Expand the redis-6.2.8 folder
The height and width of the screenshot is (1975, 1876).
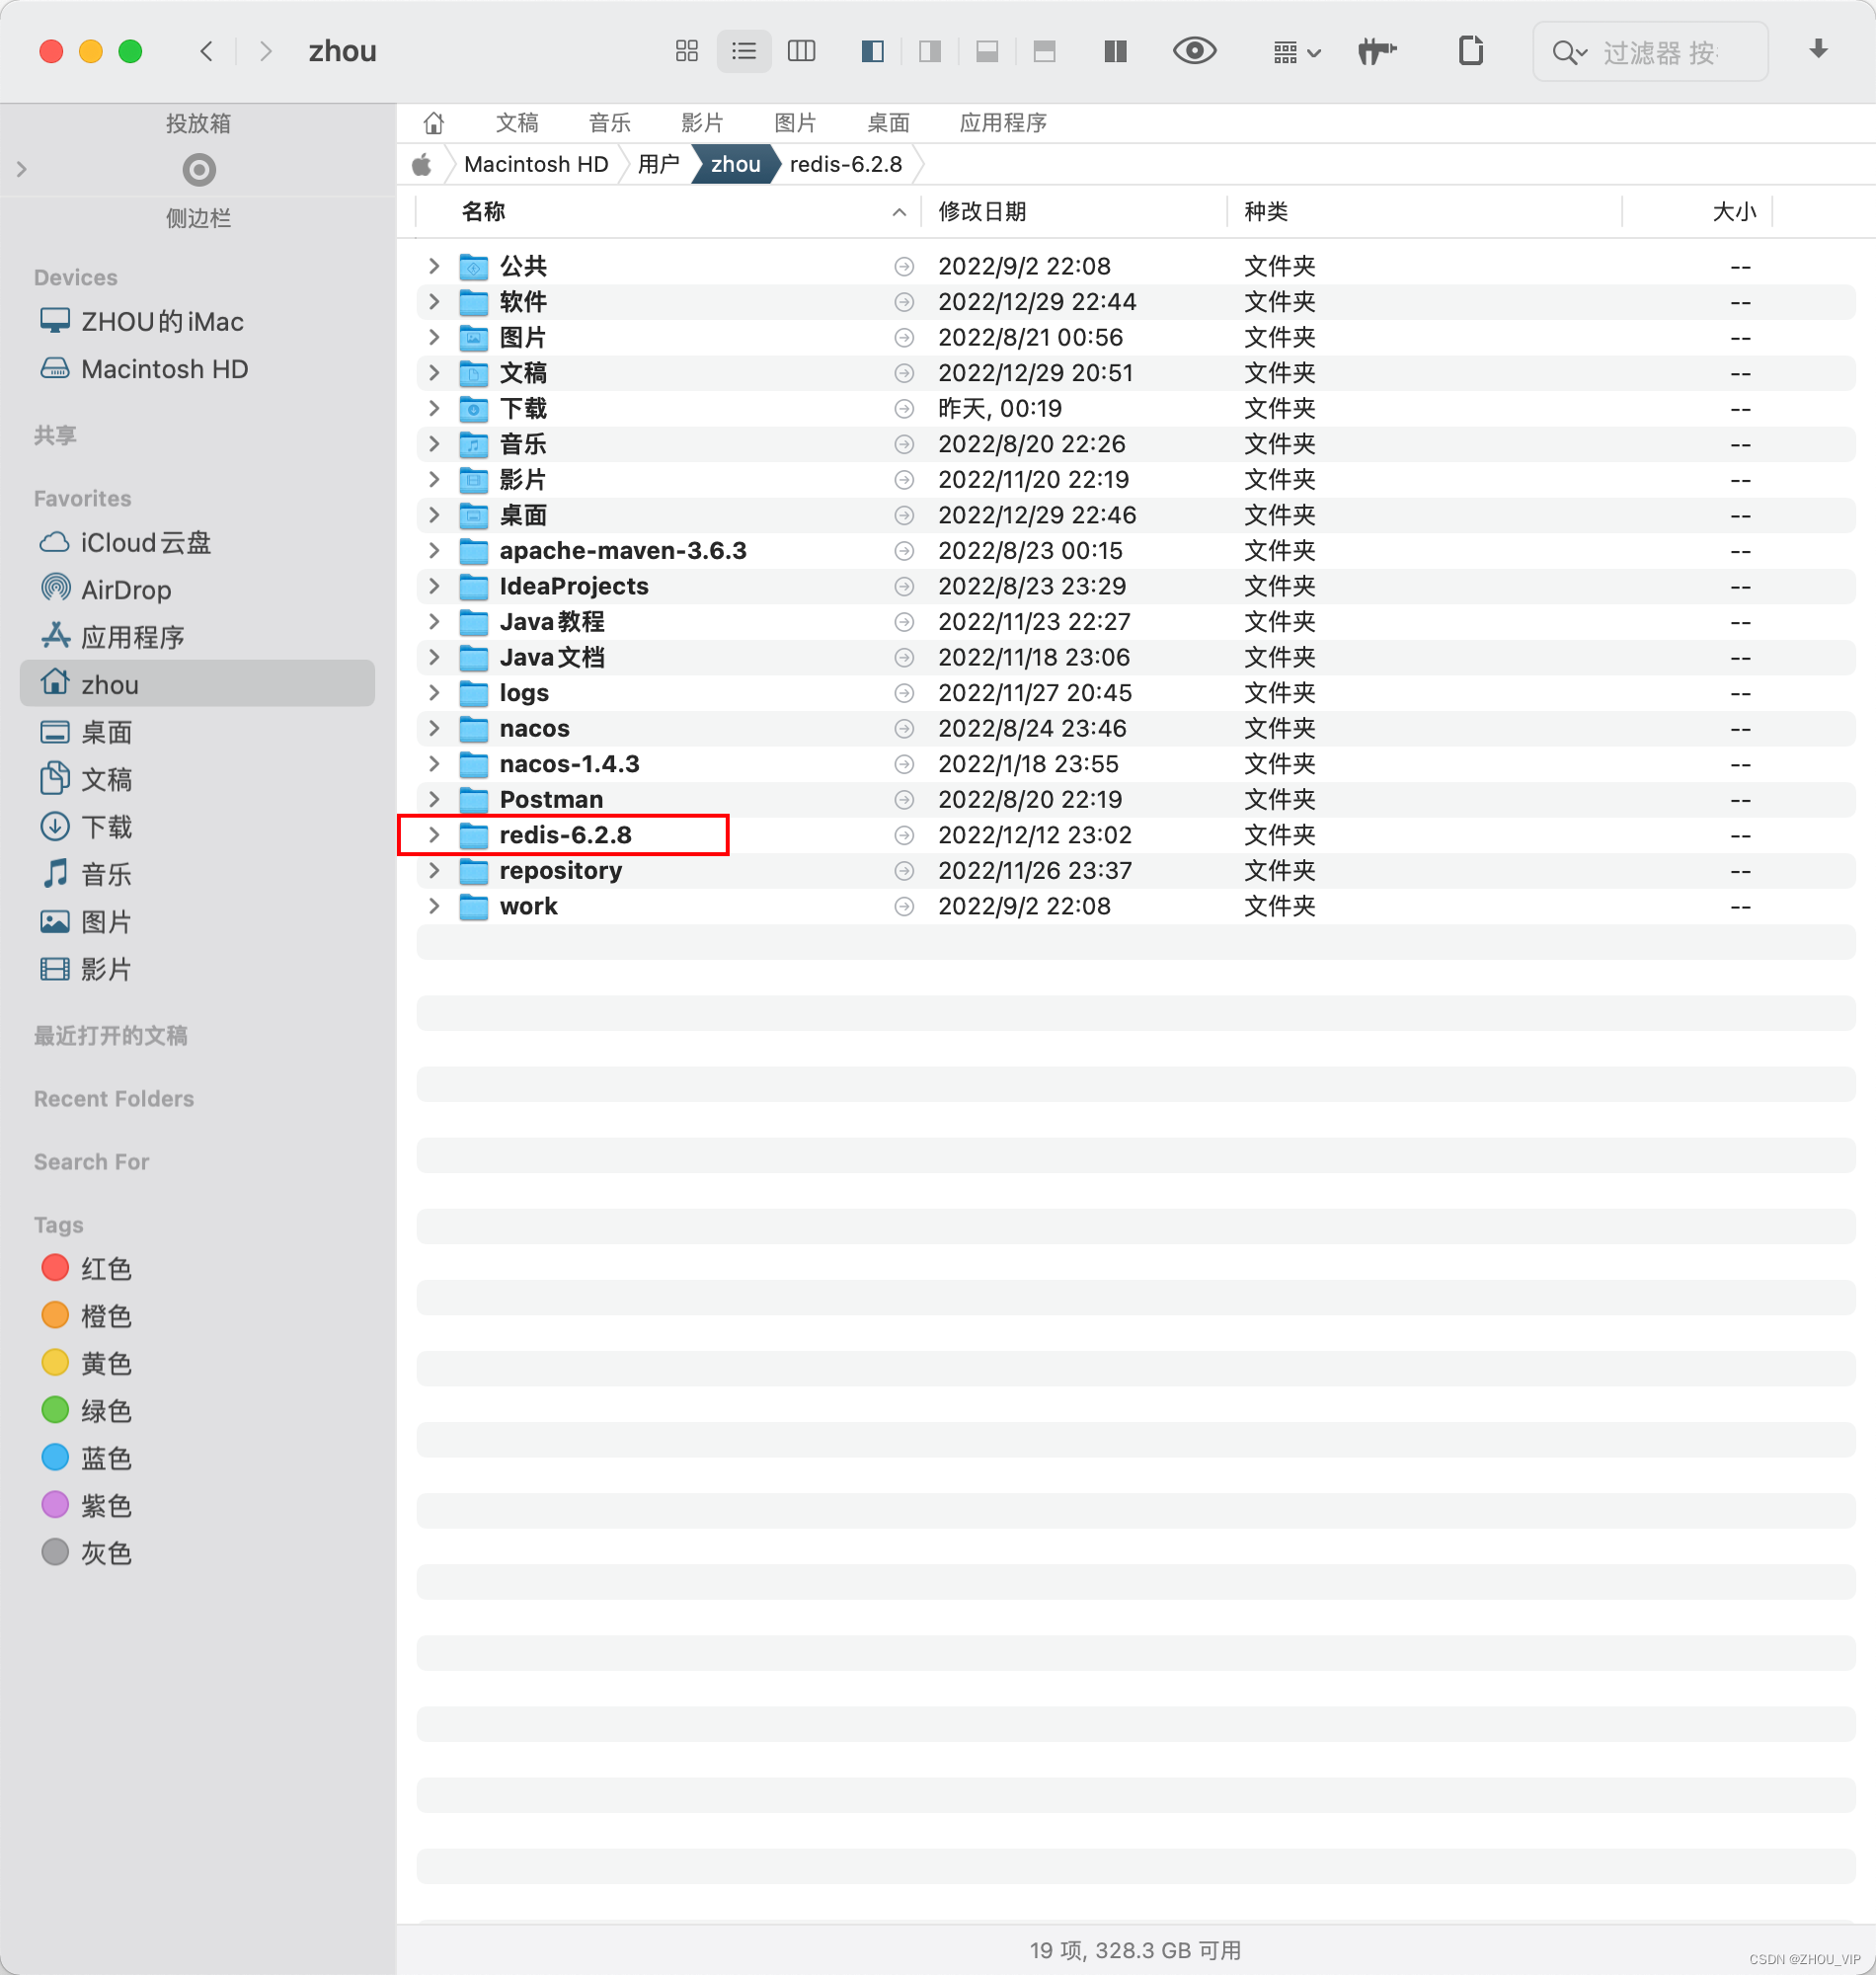pos(434,834)
